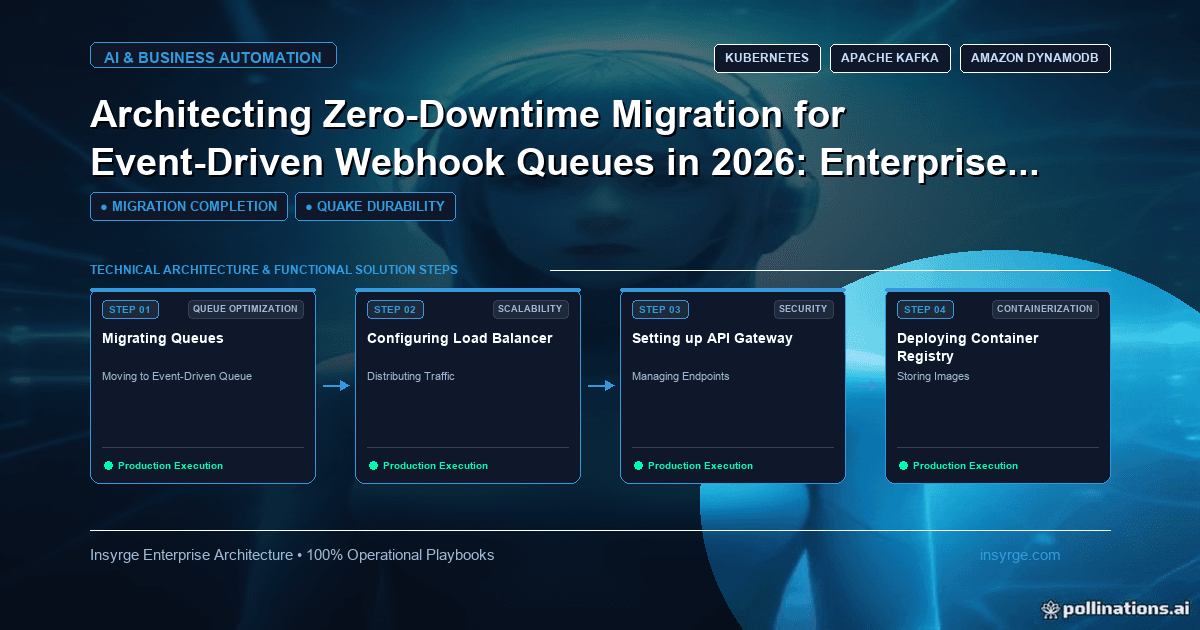Select the Amazon DynamoDB tag
1200x630 pixels.
[x=1035, y=58]
